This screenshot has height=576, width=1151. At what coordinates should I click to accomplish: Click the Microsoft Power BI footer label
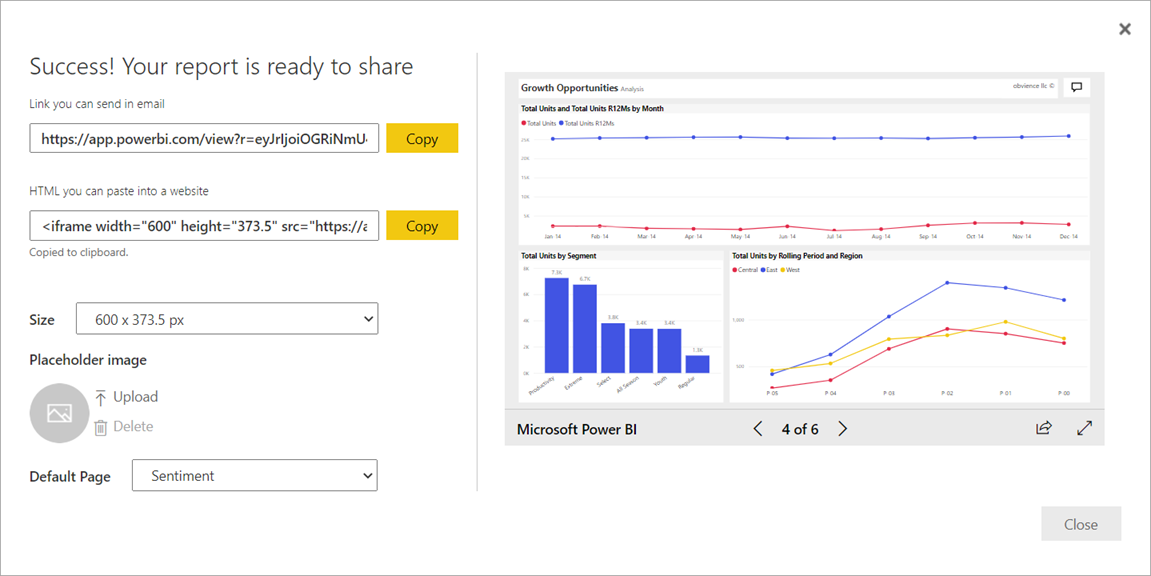click(577, 428)
